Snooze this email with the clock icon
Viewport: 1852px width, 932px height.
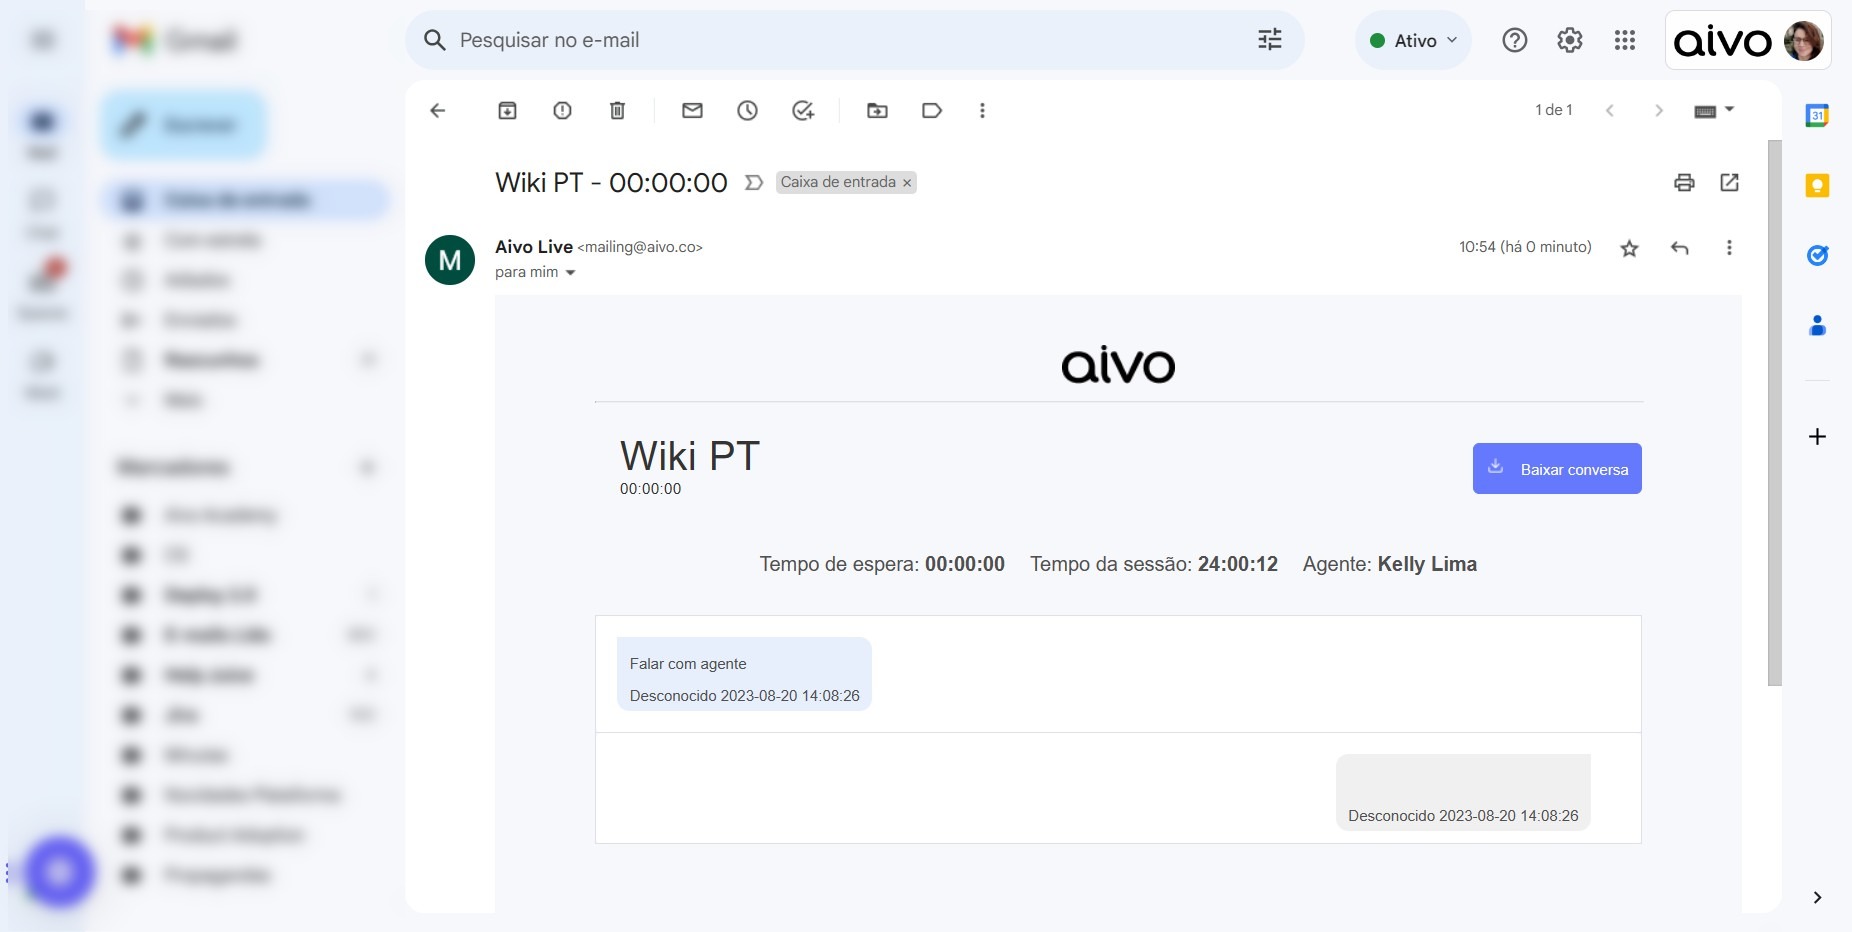coord(747,111)
